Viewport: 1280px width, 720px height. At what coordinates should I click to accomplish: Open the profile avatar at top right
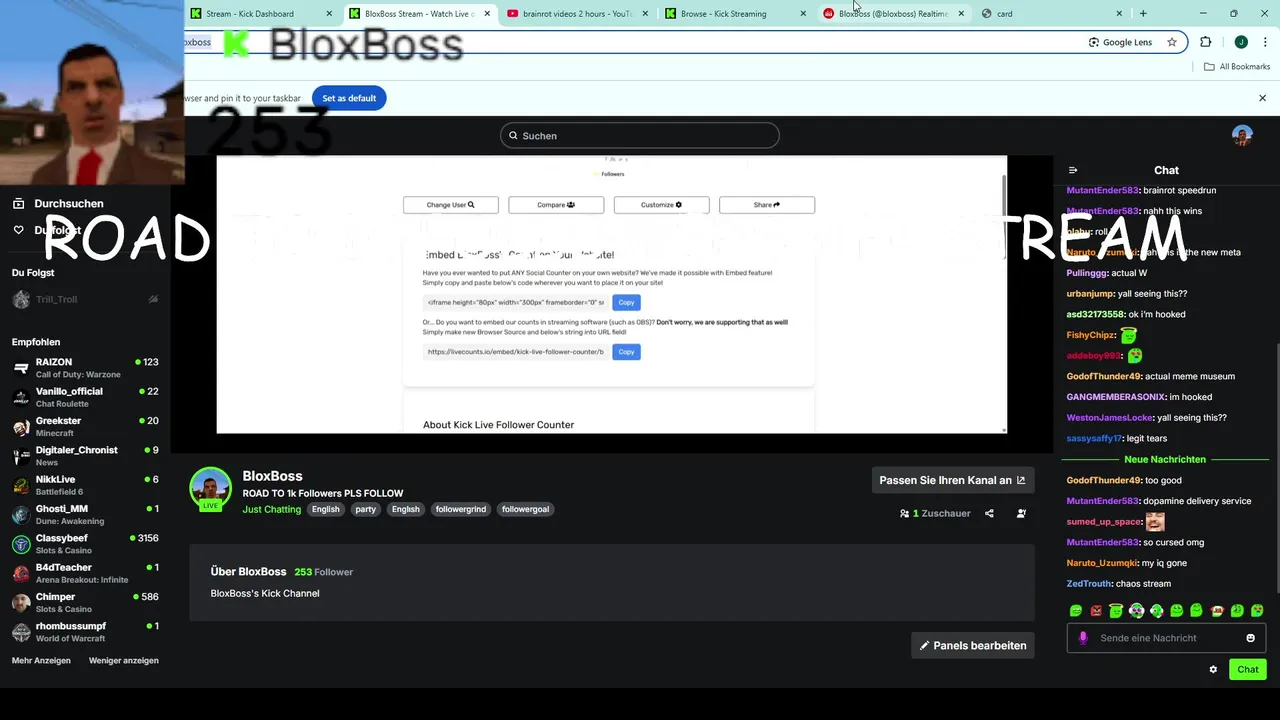click(x=1242, y=136)
